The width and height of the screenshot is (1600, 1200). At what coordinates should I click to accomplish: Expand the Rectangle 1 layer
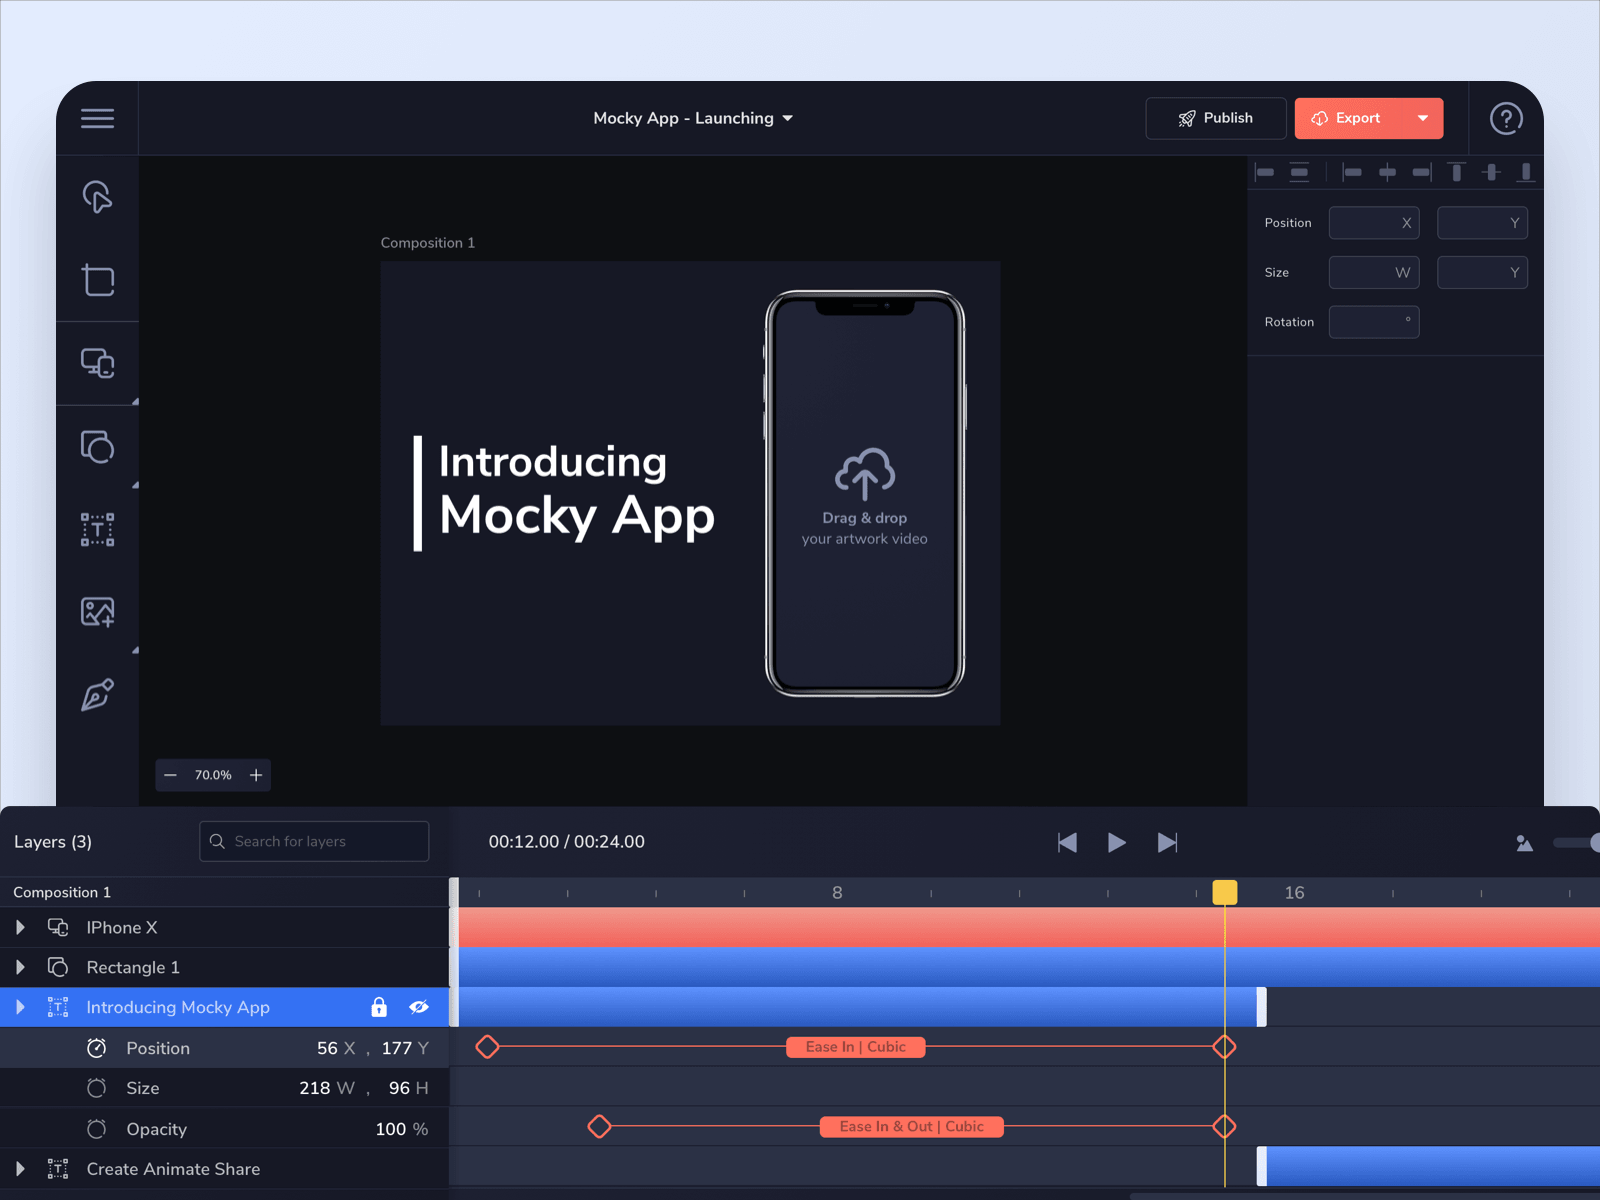pos(20,967)
